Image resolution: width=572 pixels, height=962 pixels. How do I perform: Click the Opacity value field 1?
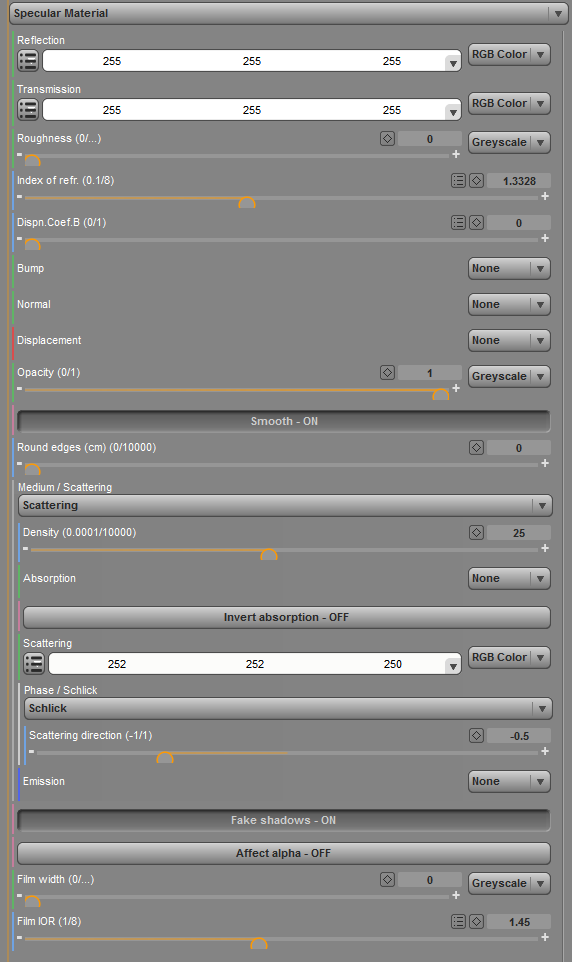click(430, 373)
